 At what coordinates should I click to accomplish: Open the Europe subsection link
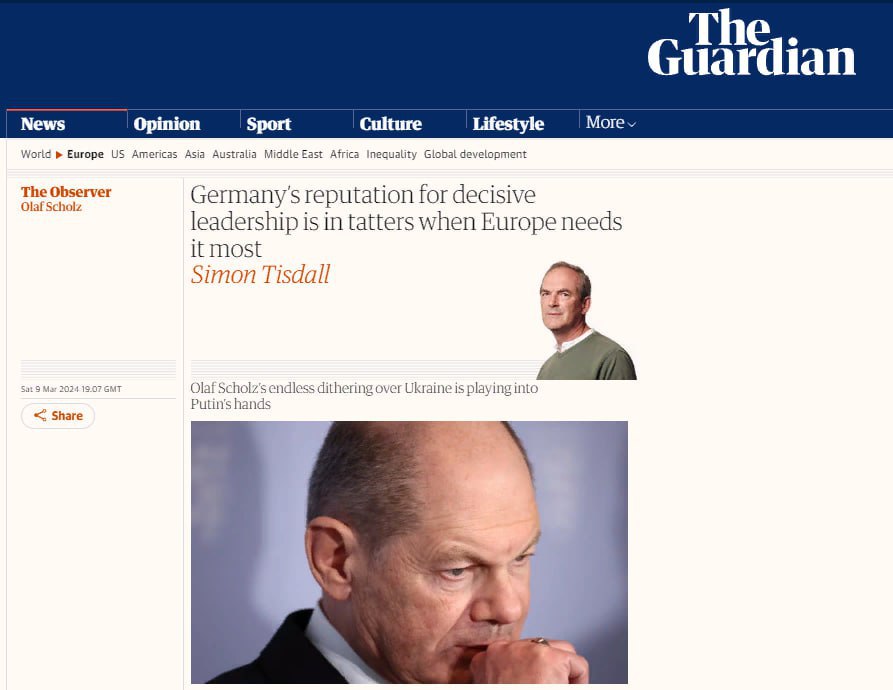point(85,154)
